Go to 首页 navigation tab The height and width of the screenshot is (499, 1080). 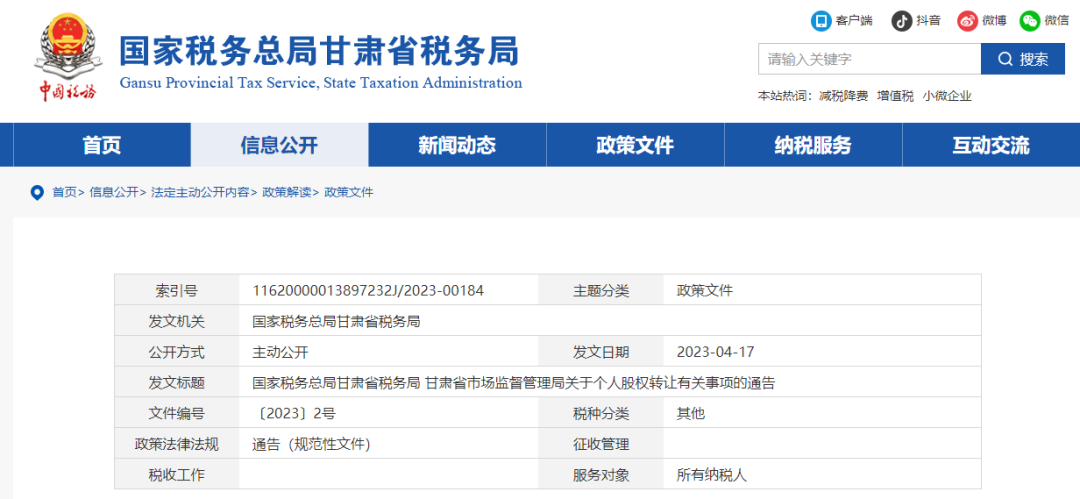tap(102, 145)
